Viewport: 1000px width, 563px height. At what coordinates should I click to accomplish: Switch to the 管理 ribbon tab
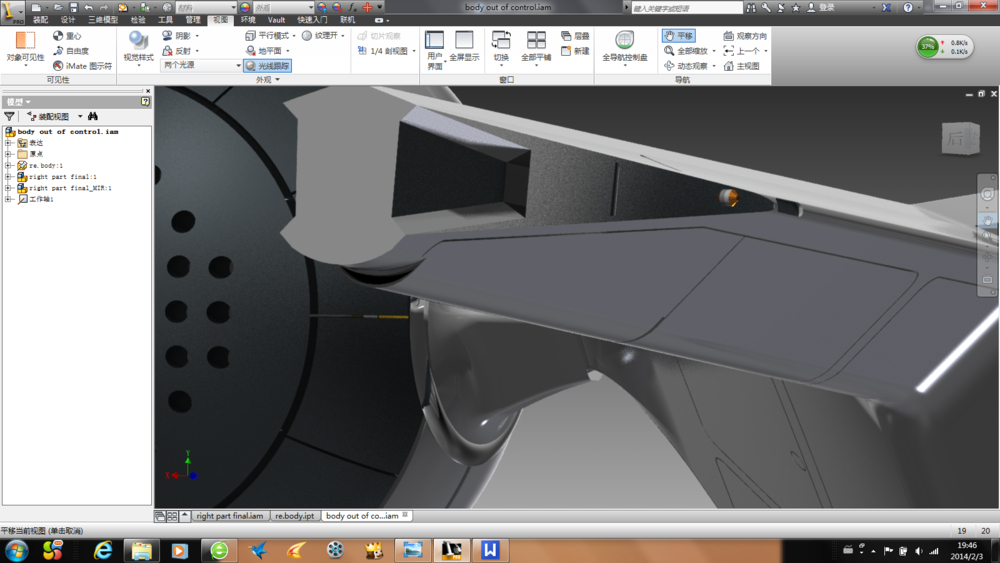(193, 20)
